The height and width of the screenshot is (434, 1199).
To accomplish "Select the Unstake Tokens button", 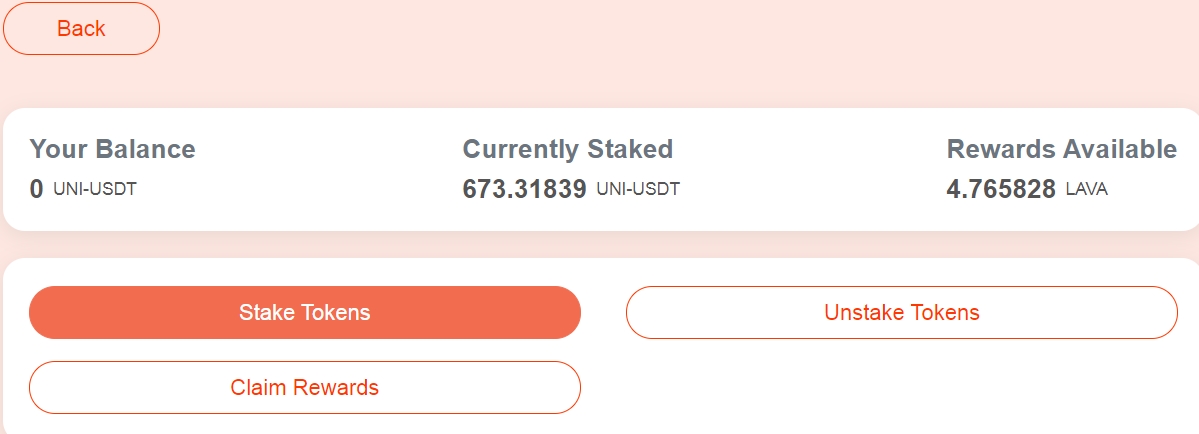I will tap(901, 312).
